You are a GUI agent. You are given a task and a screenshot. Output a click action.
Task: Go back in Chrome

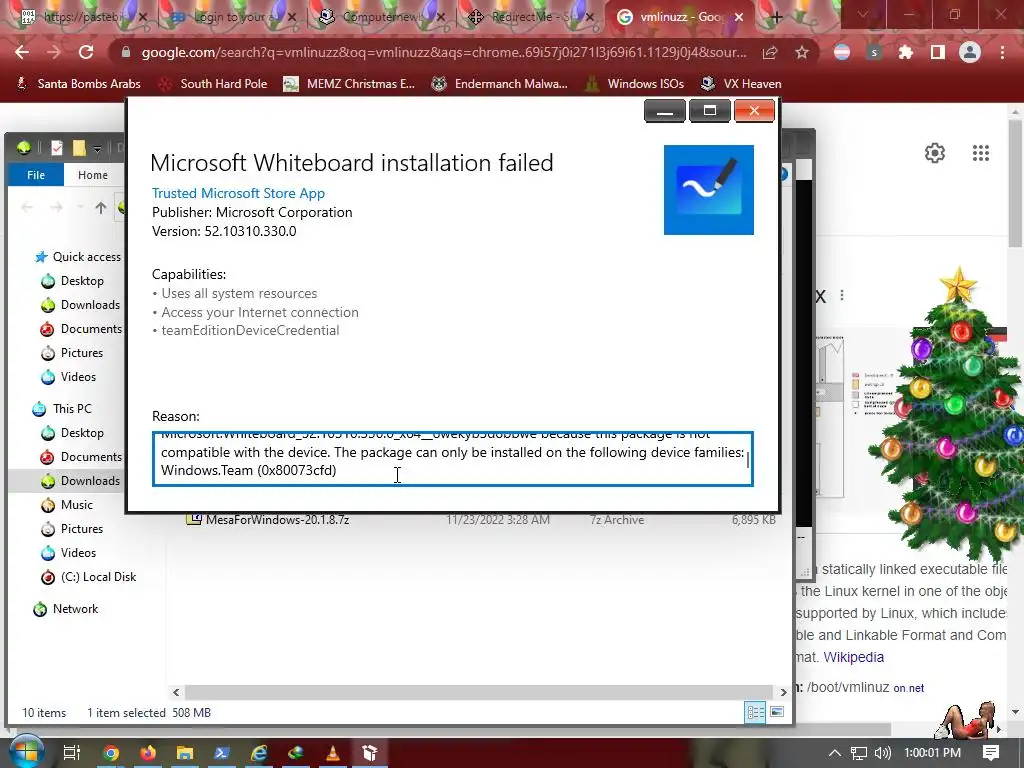click(22, 52)
